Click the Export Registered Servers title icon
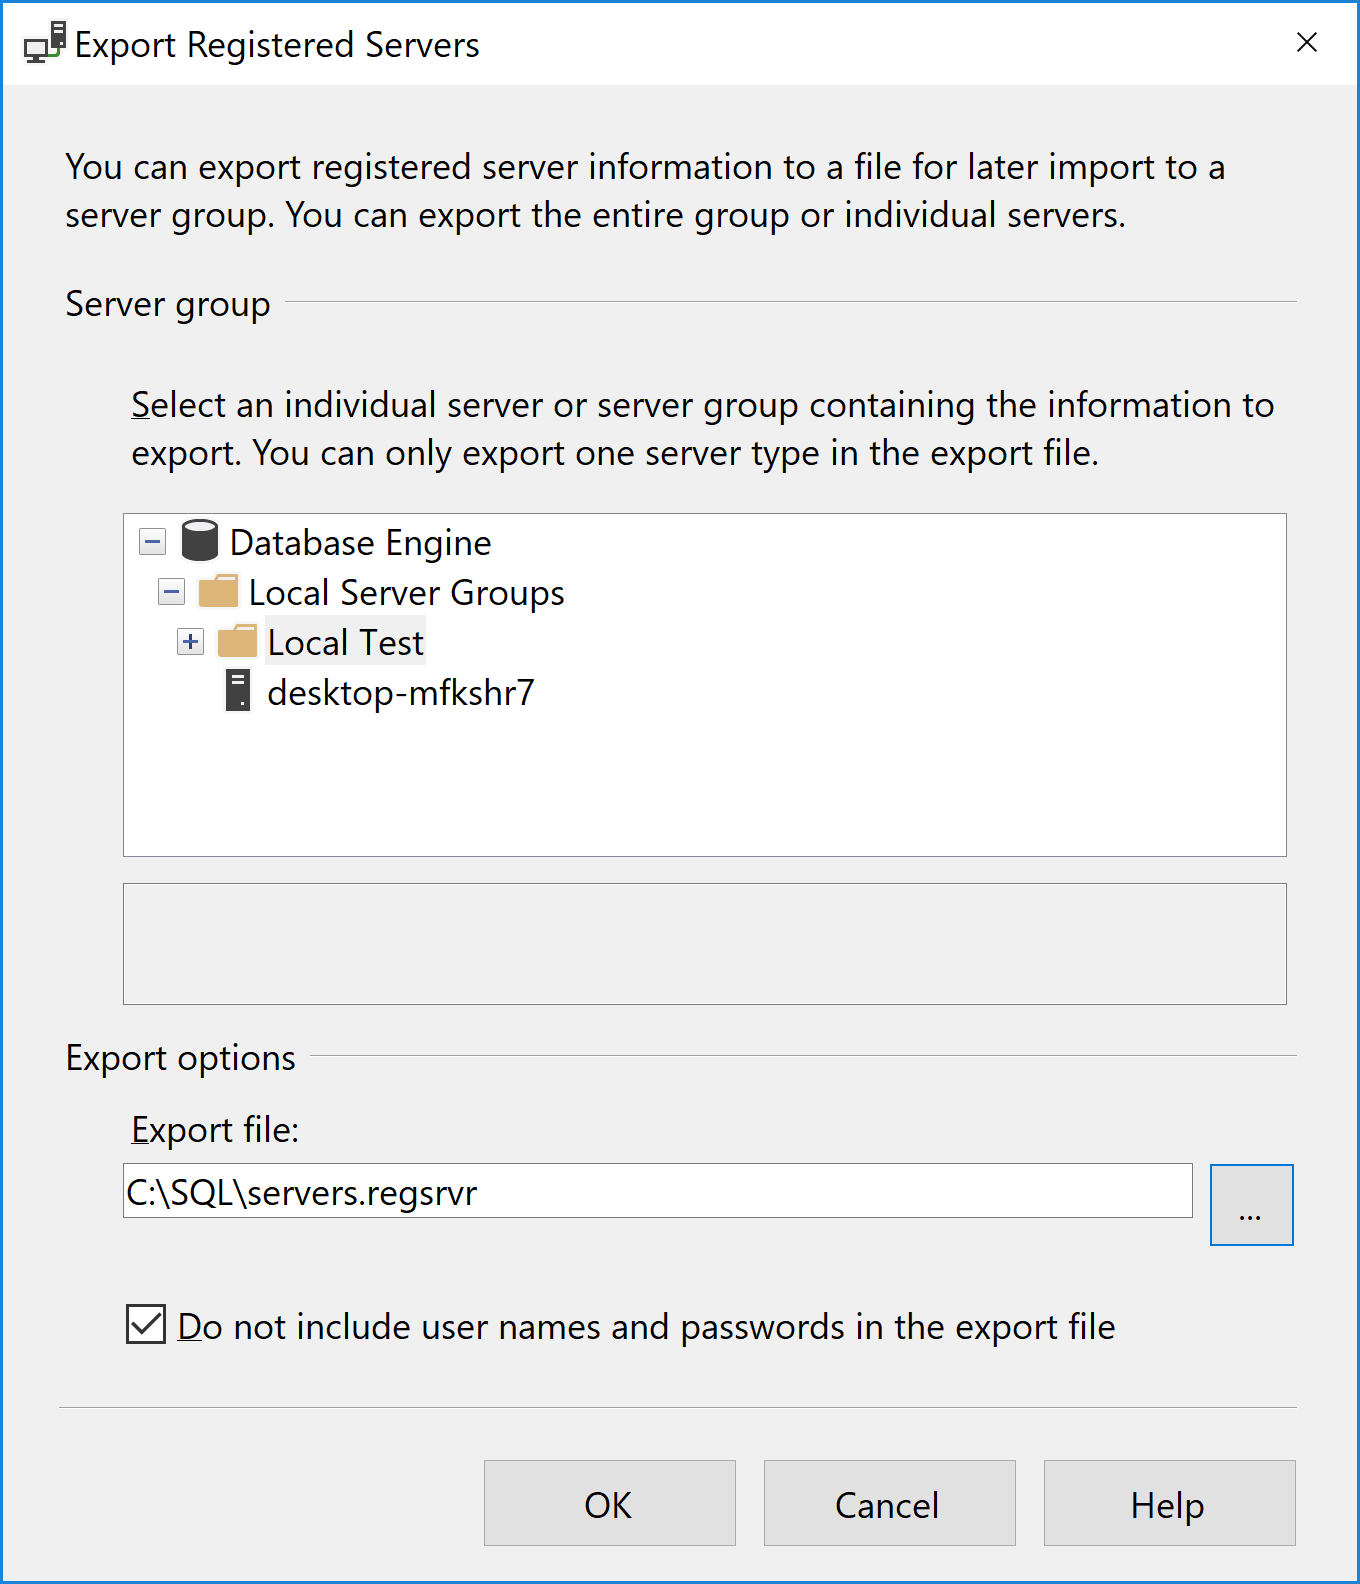Viewport: 1360px width, 1584px height. click(45, 44)
